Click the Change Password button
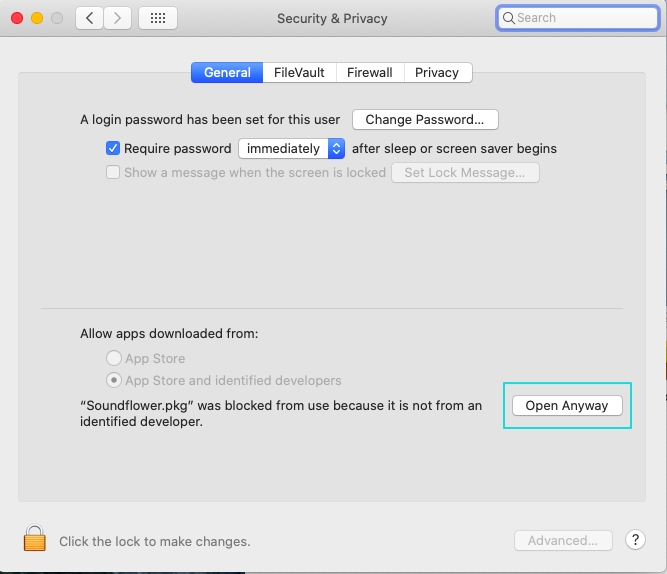This screenshot has width=667, height=574. click(x=425, y=120)
